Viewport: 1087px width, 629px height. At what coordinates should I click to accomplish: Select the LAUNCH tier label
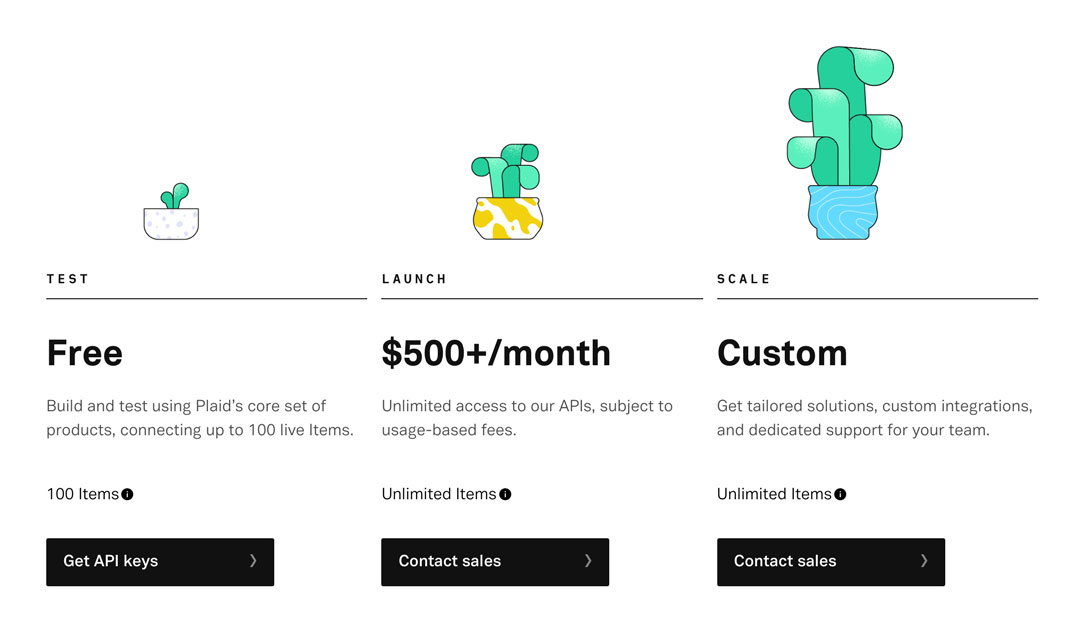[x=414, y=279]
